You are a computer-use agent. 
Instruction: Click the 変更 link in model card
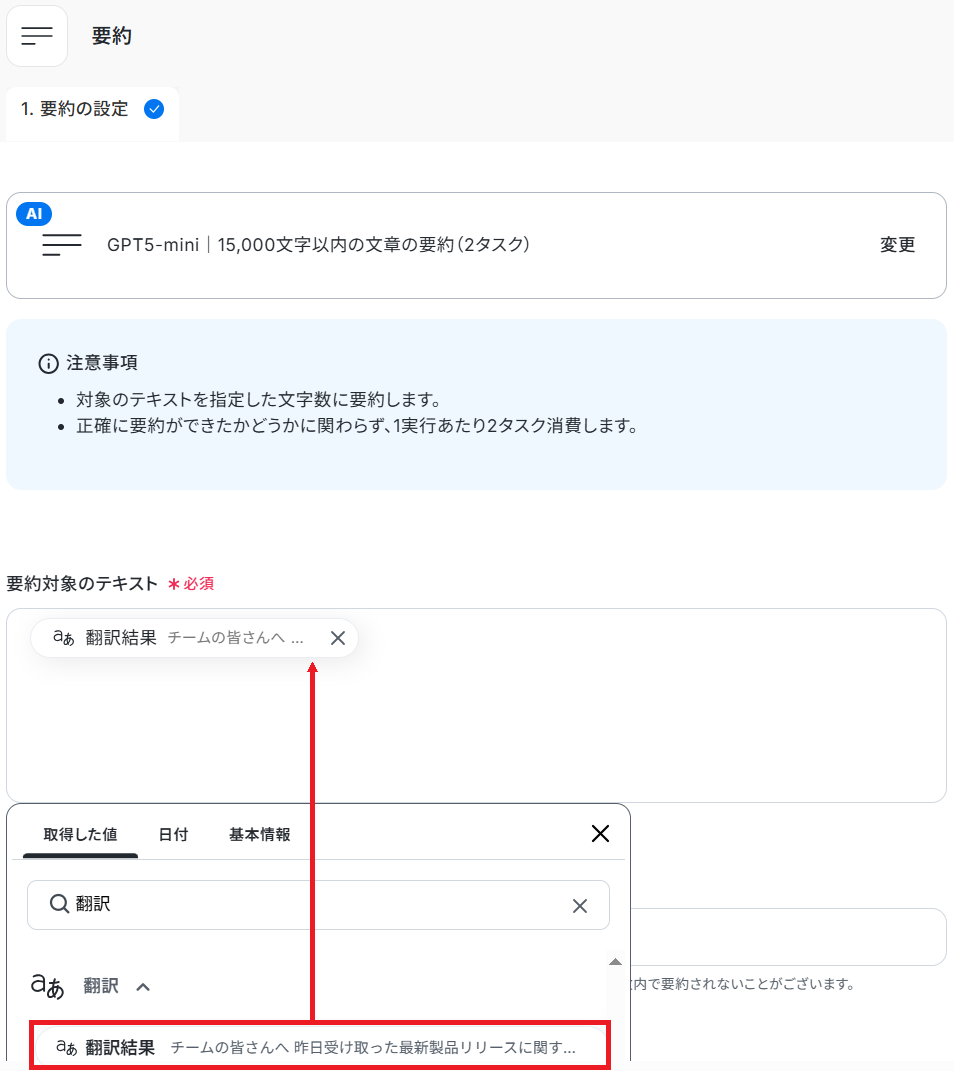(x=897, y=245)
